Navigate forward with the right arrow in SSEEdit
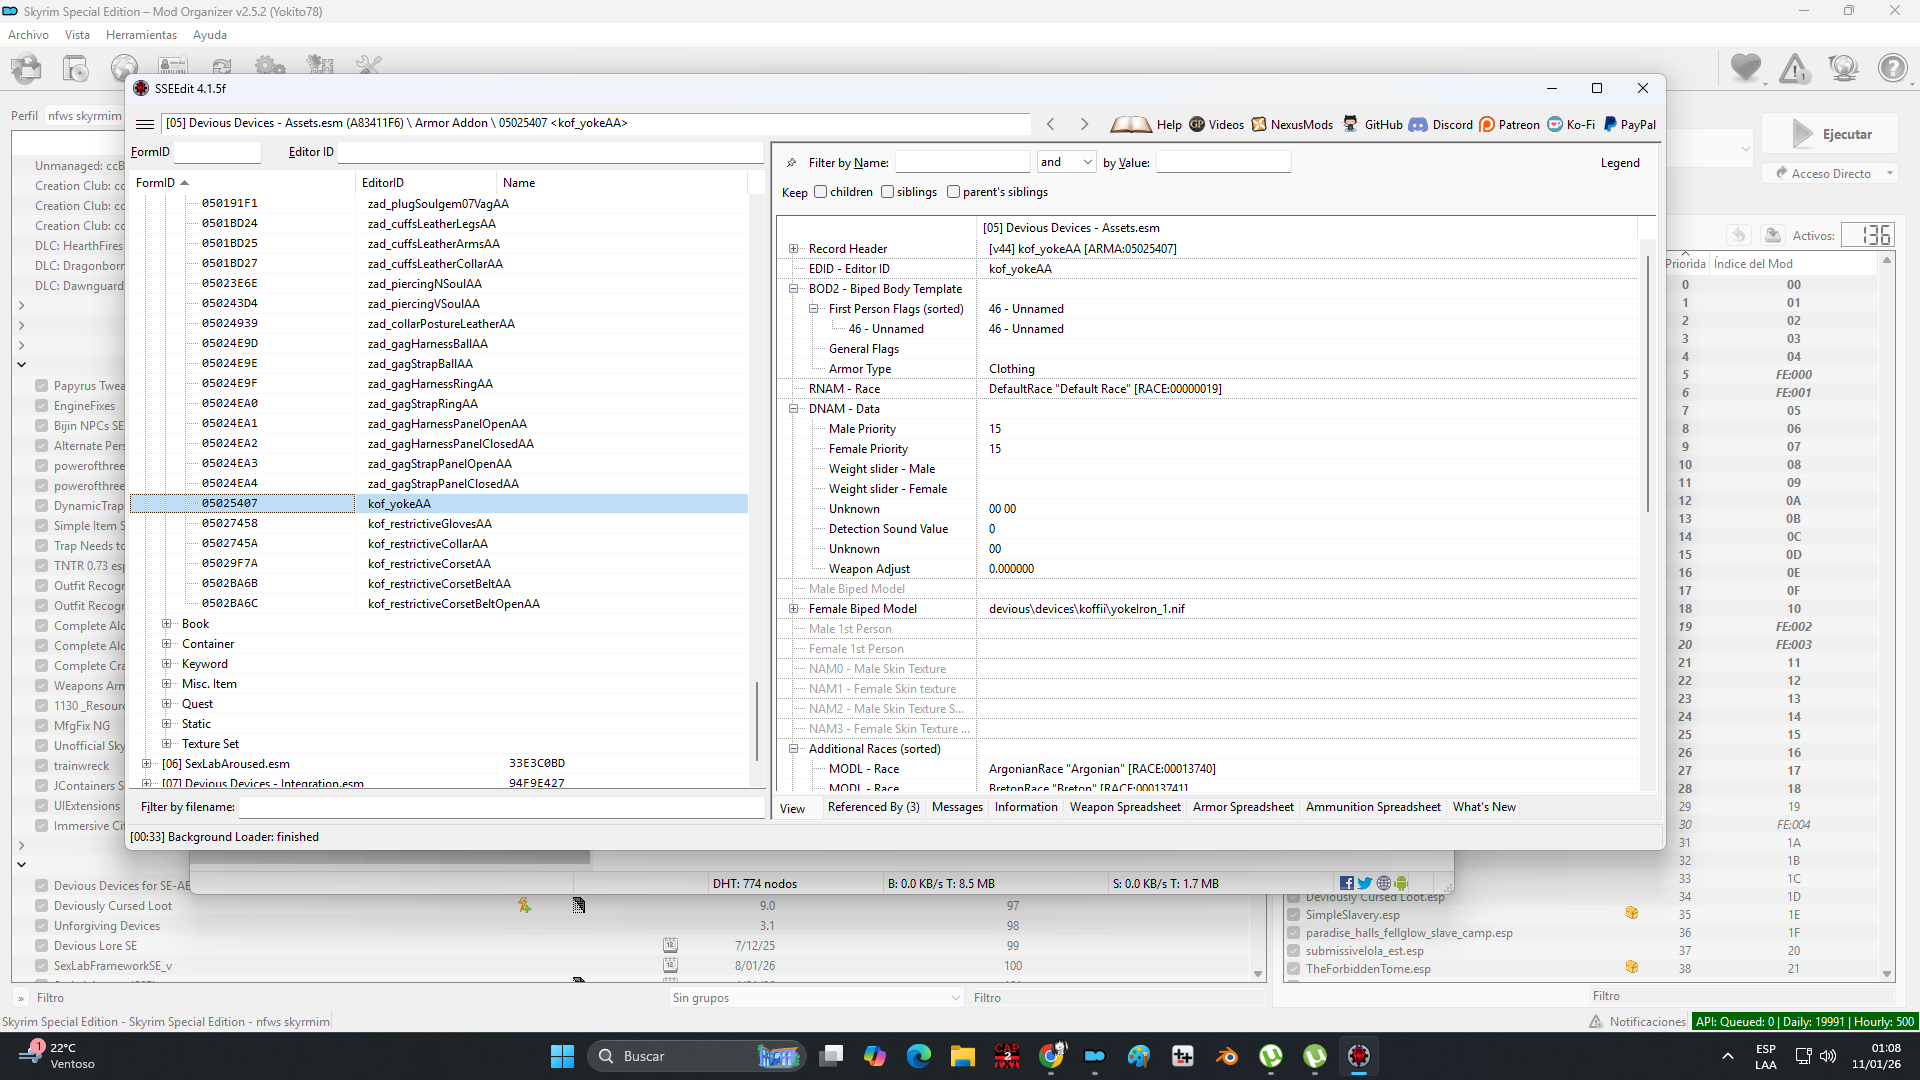This screenshot has width=1920, height=1080. 1084,124
